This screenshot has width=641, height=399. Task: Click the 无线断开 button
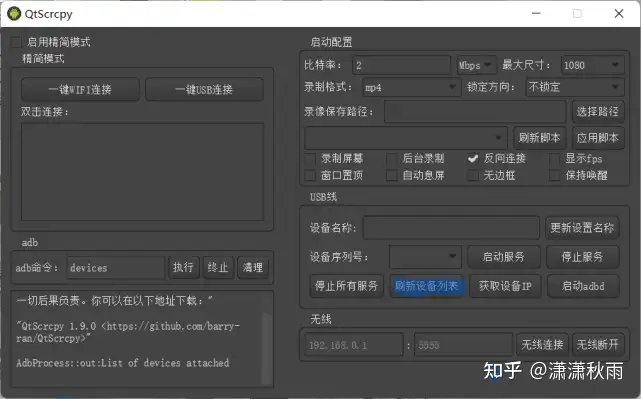click(x=597, y=345)
